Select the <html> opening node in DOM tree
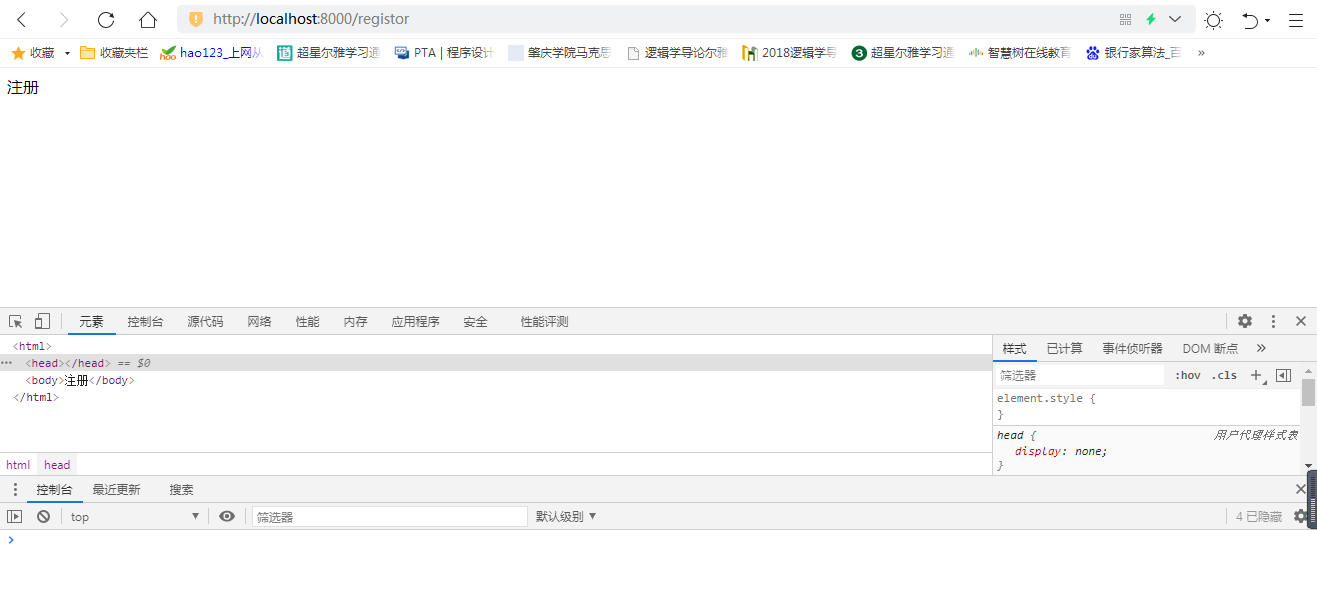 pos(32,347)
